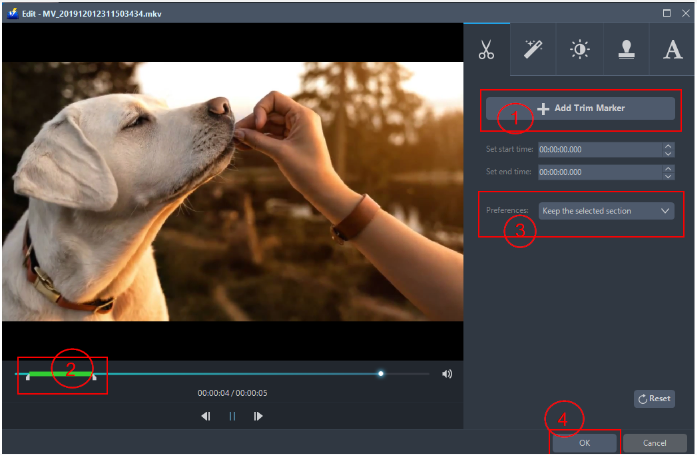This screenshot has width=697, height=455.
Task: Open the brightness adjustment tab
Action: (580, 50)
